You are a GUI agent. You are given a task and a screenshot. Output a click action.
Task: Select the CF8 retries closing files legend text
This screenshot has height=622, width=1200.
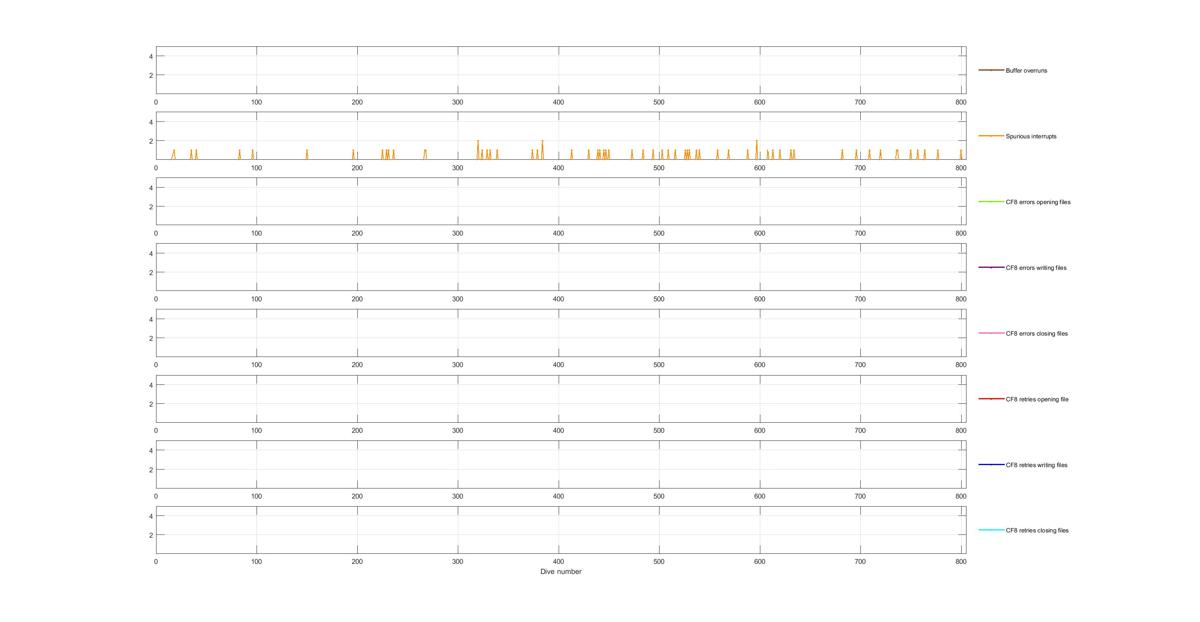(x=1037, y=530)
